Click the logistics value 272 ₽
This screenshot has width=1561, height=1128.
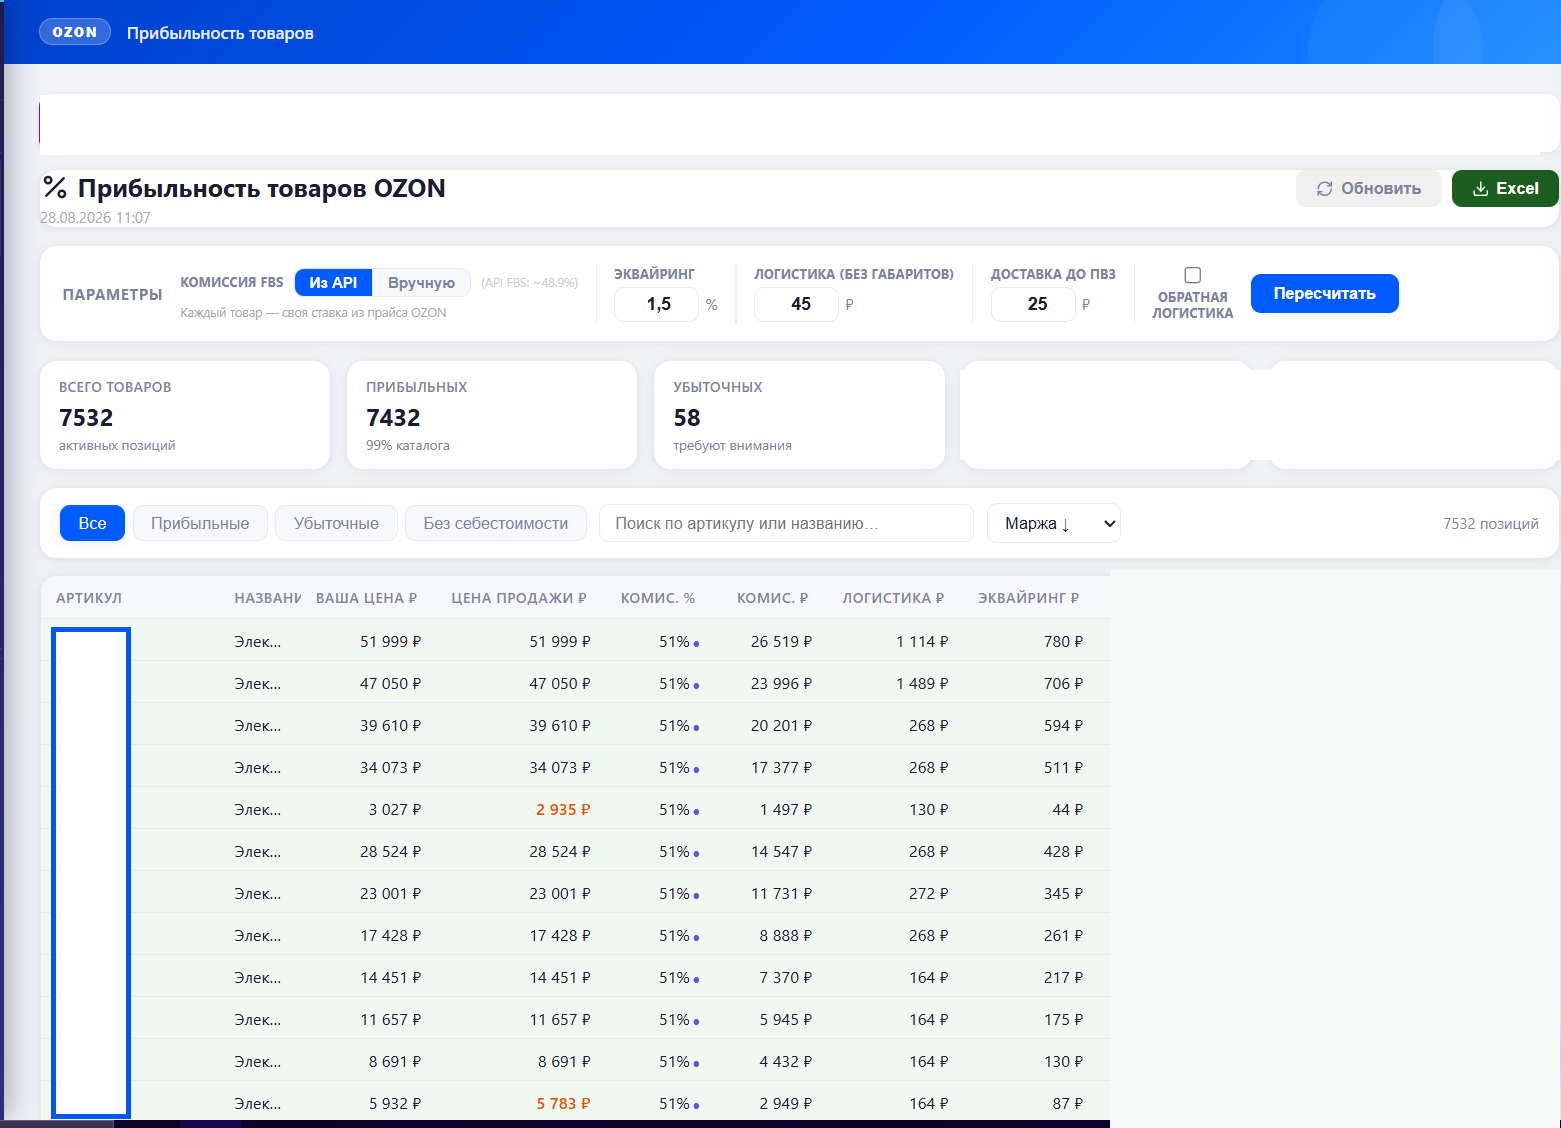[928, 894]
